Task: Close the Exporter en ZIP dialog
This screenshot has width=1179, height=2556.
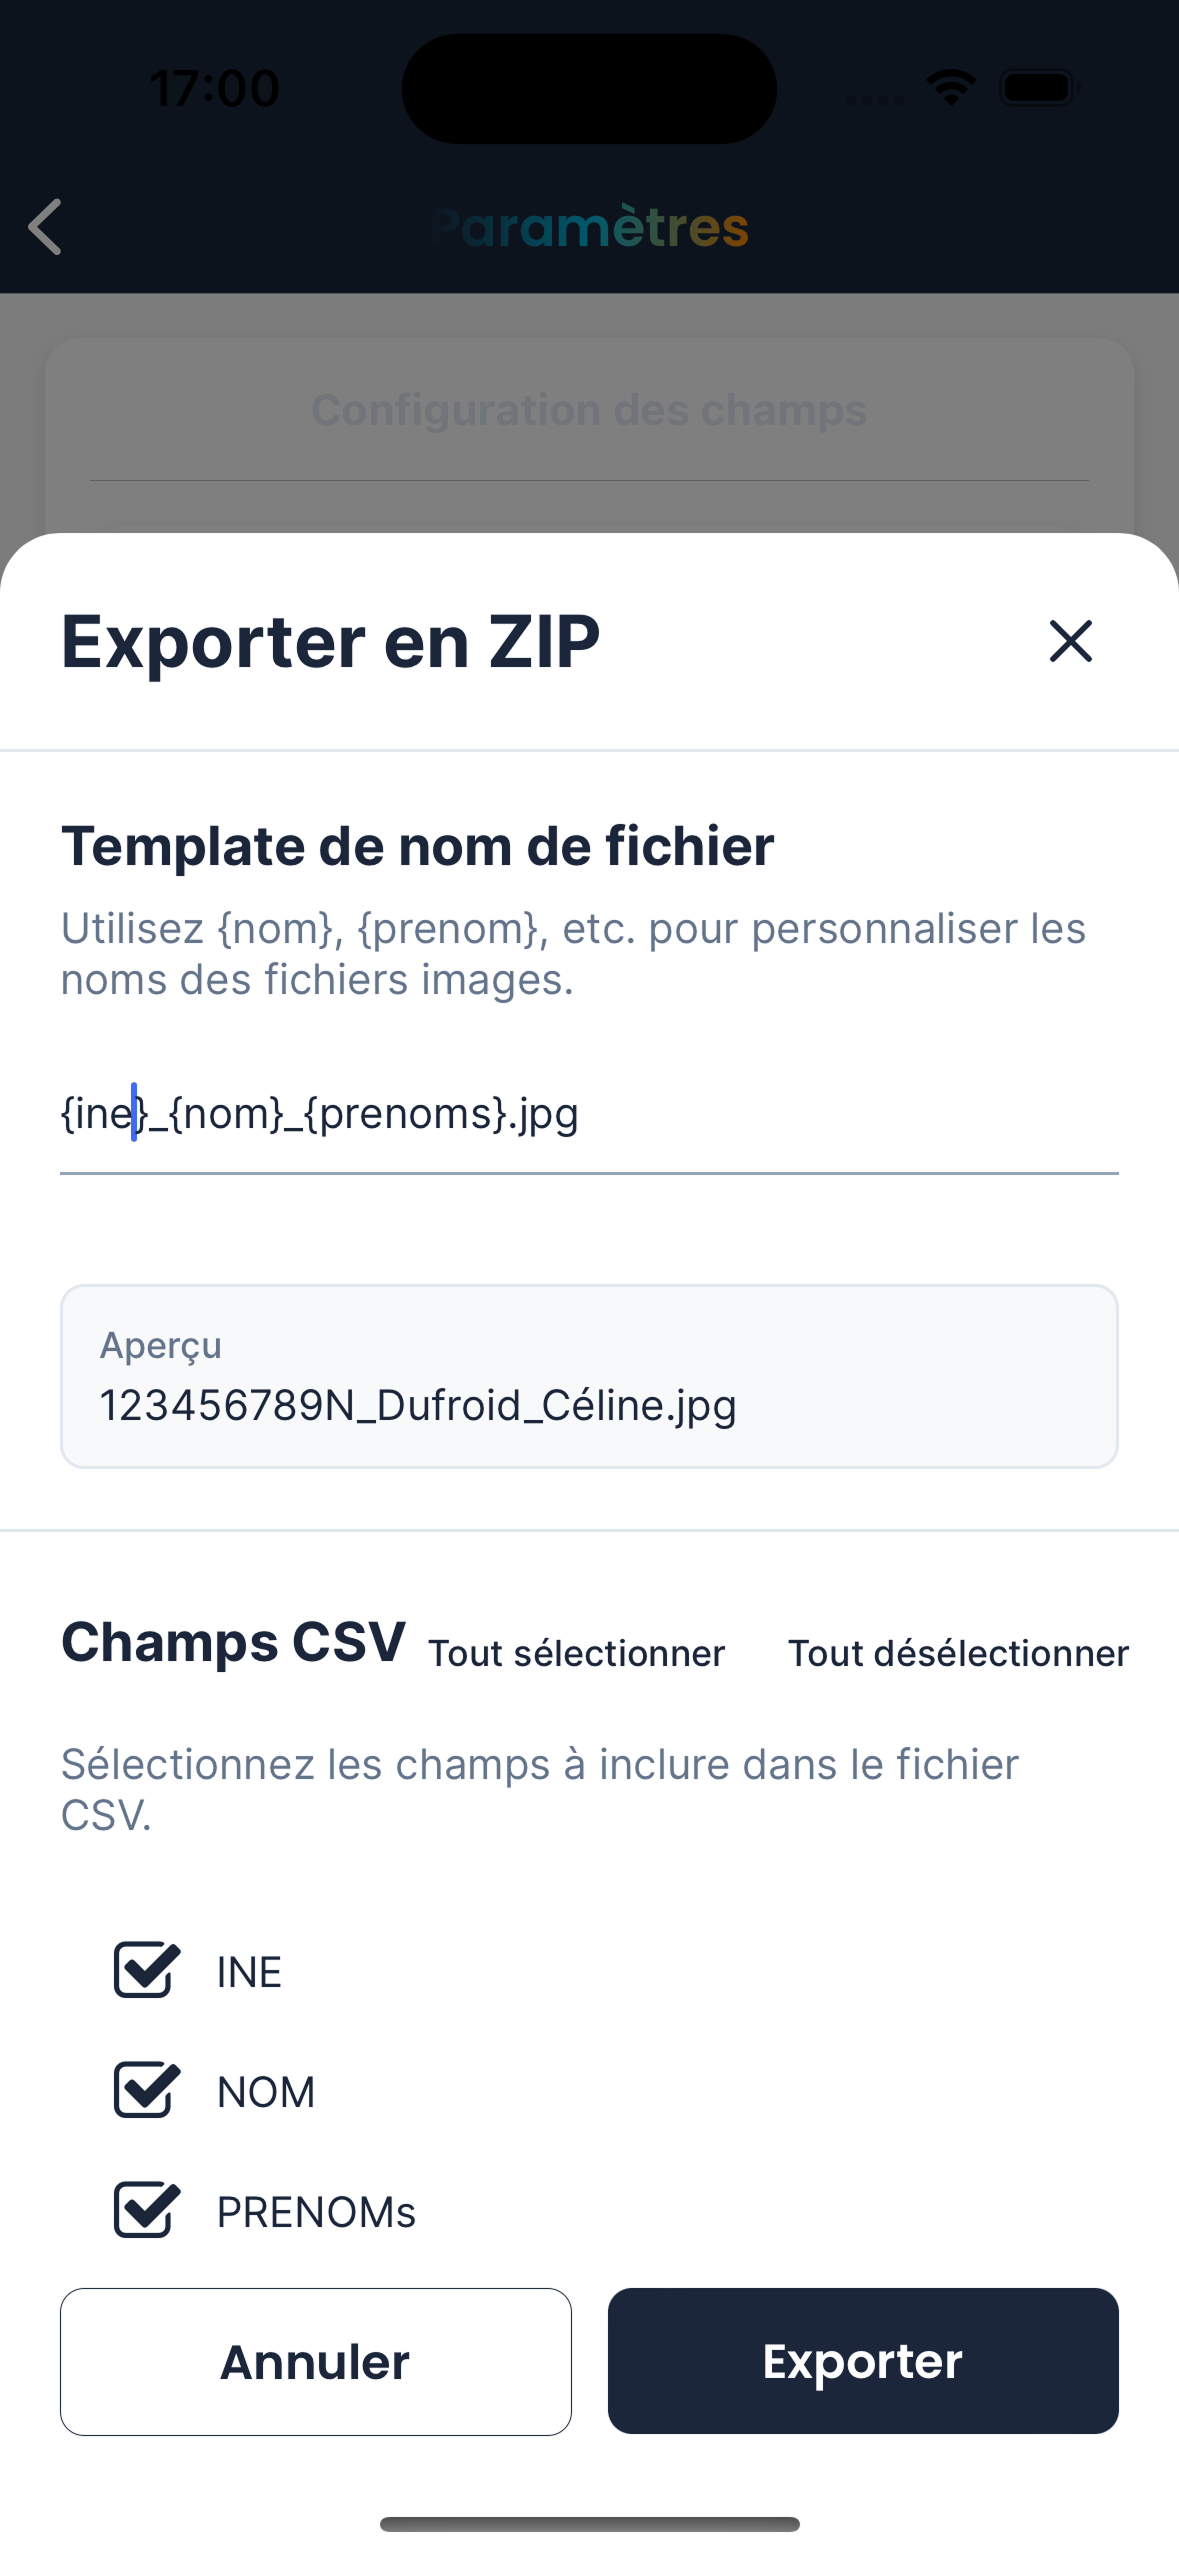Action: point(1070,641)
